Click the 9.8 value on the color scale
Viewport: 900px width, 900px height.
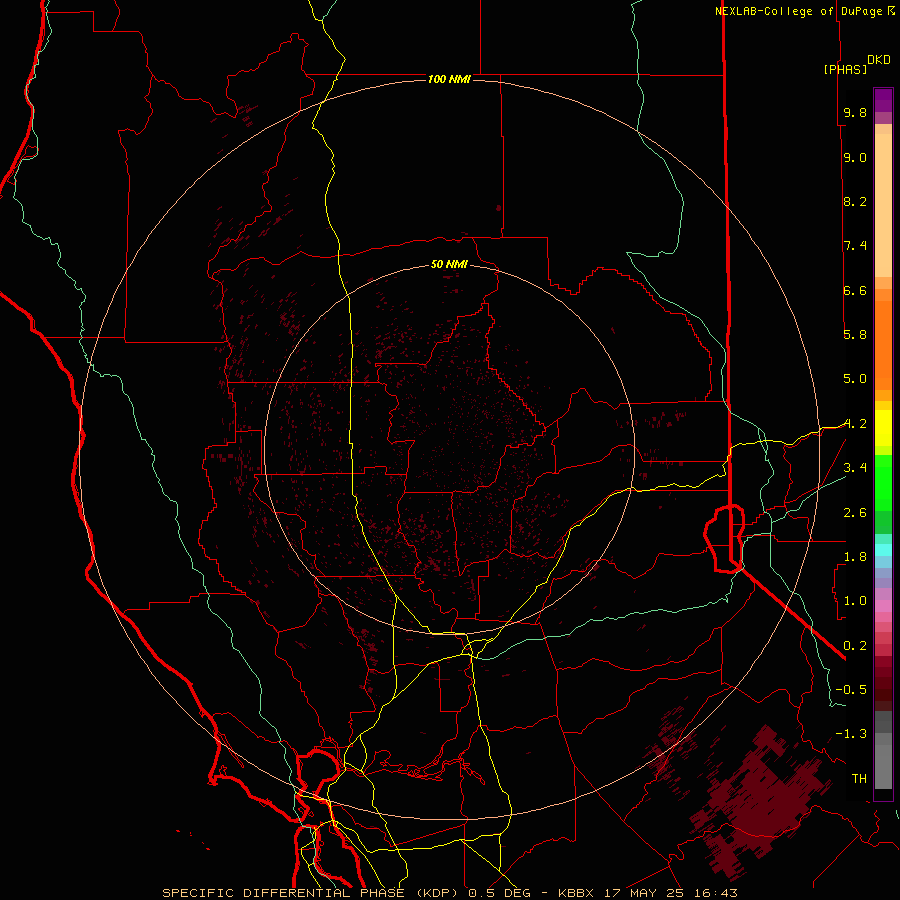coord(855,112)
